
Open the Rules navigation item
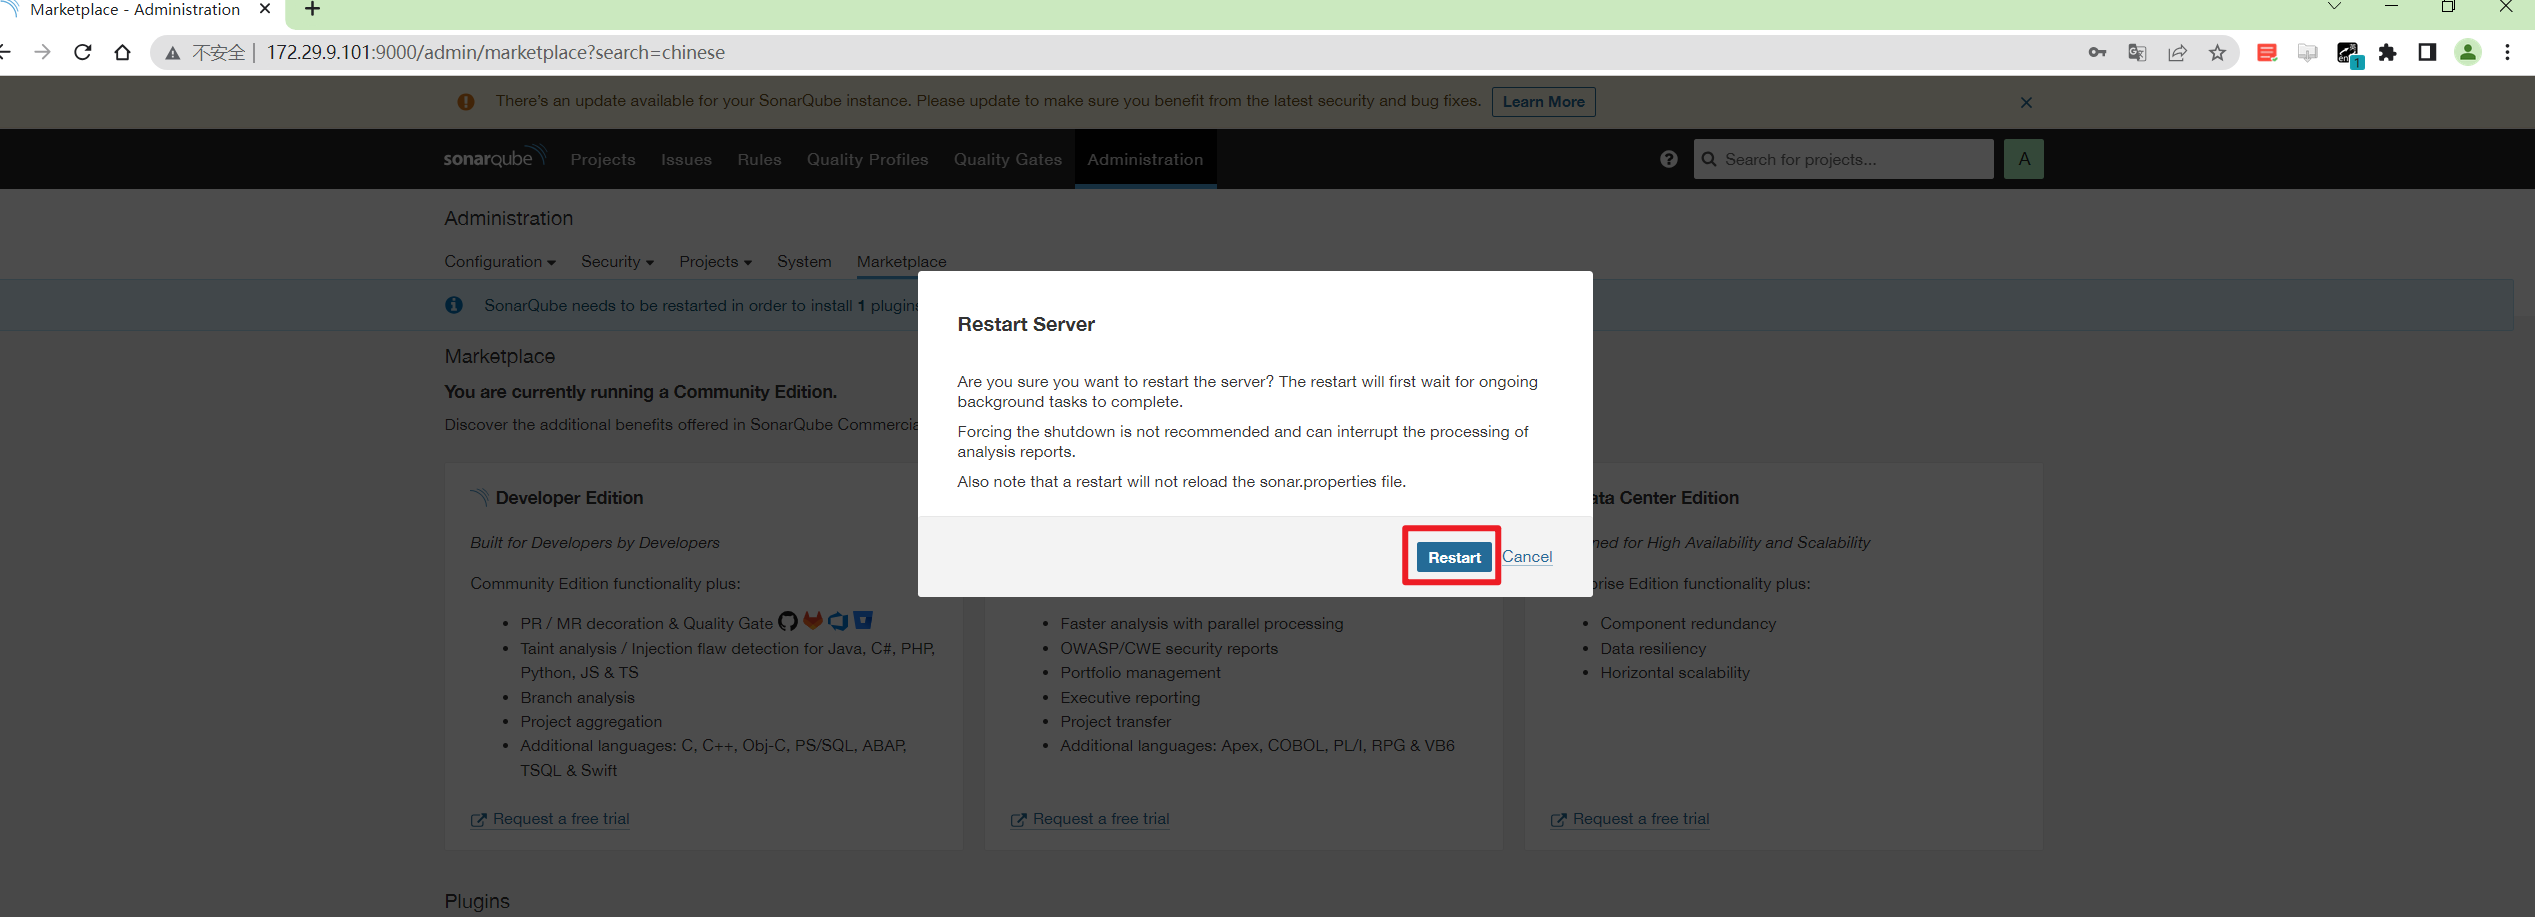pos(759,159)
